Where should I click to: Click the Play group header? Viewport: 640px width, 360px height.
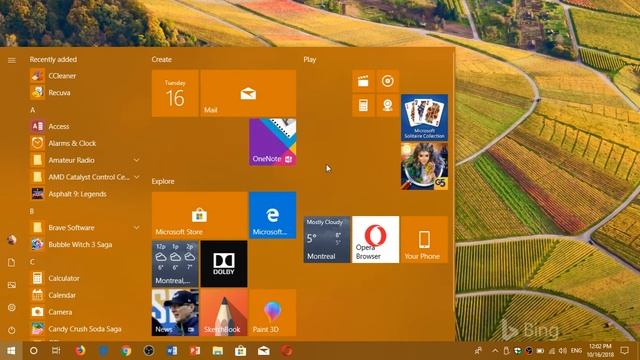[x=310, y=60]
